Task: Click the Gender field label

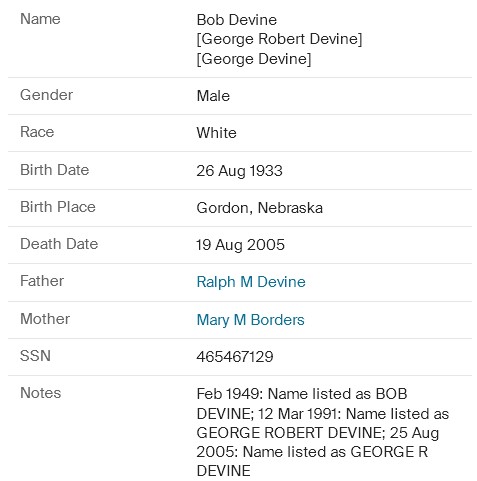Action: pos(46,95)
